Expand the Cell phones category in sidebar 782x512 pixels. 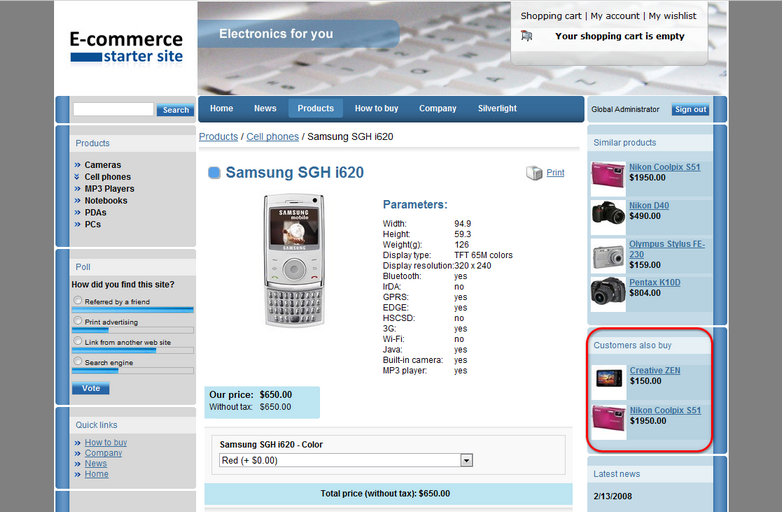(x=107, y=177)
